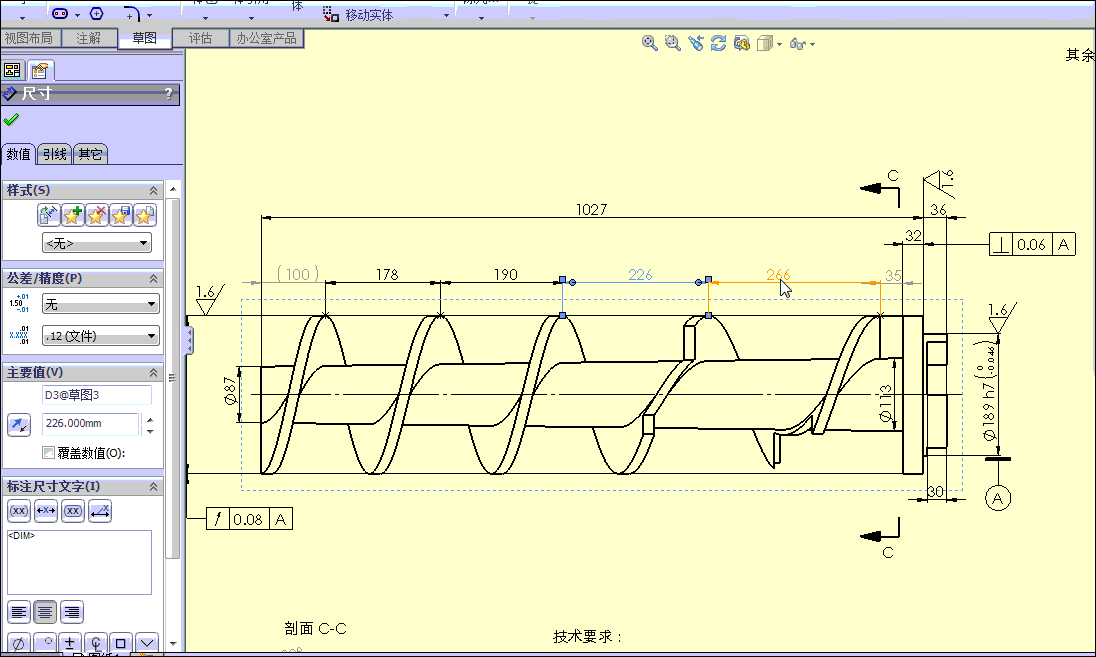Click the plus/minus symbol button

click(70, 642)
